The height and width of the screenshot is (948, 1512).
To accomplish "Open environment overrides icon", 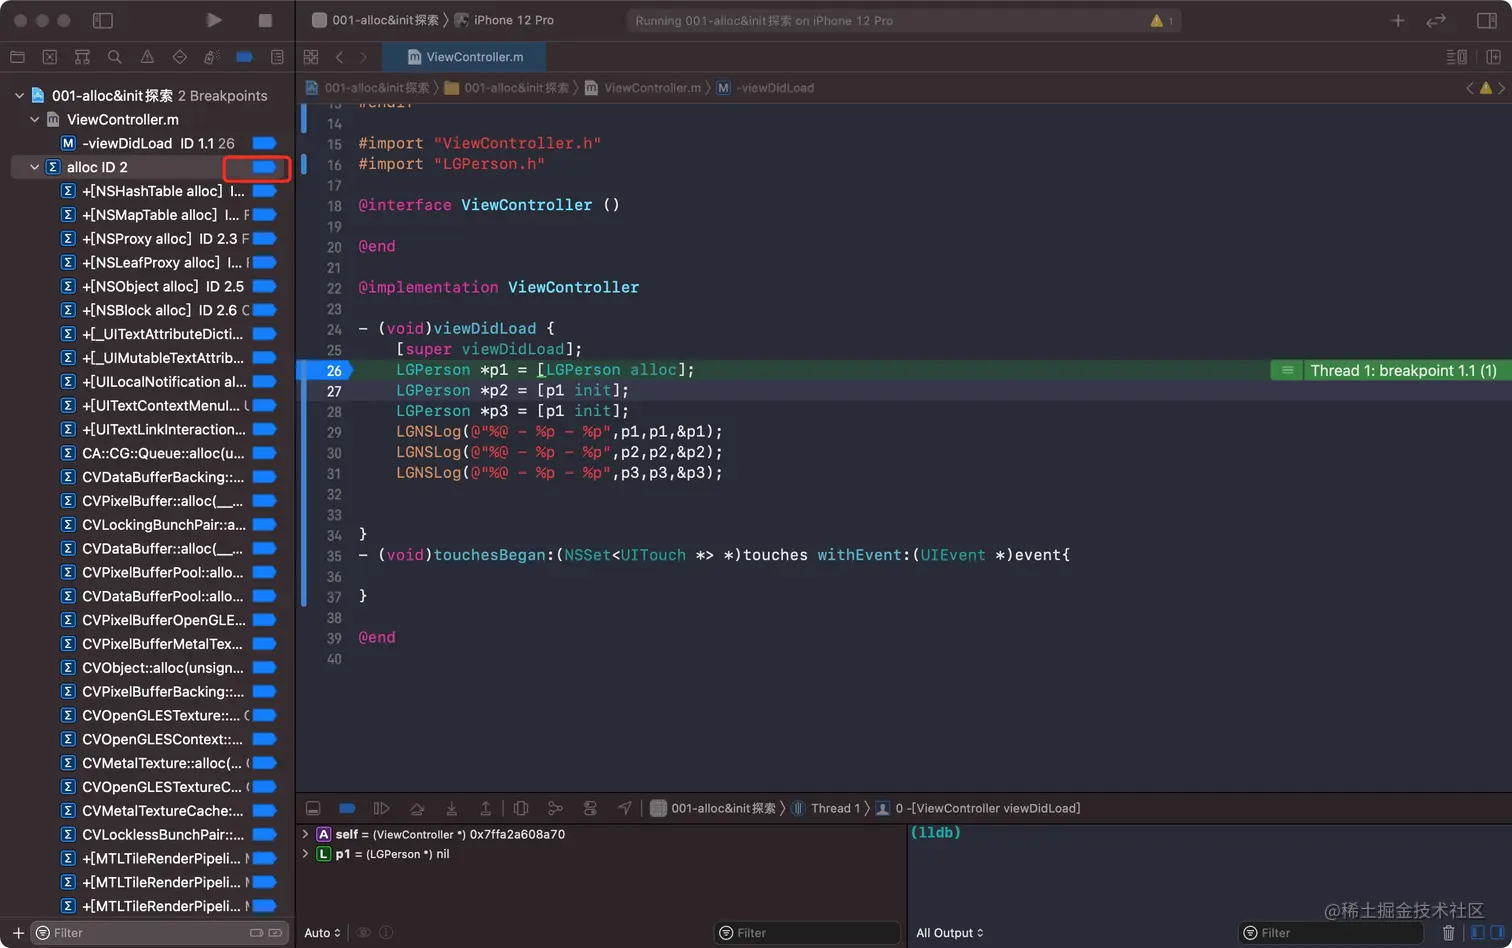I will tap(590, 808).
